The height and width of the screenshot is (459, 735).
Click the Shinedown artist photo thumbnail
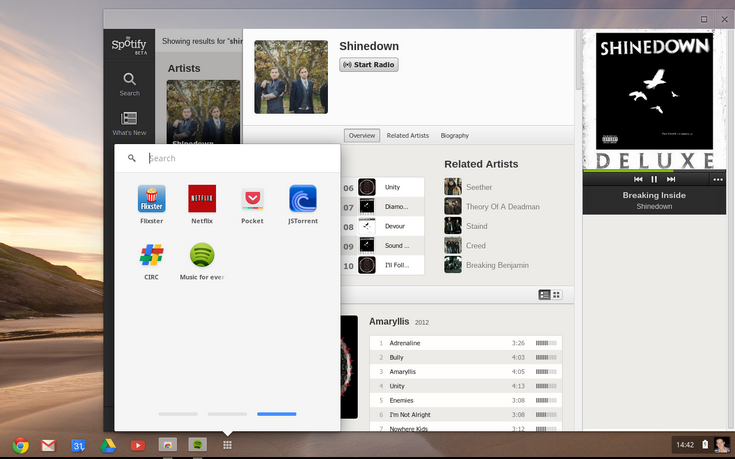point(291,77)
